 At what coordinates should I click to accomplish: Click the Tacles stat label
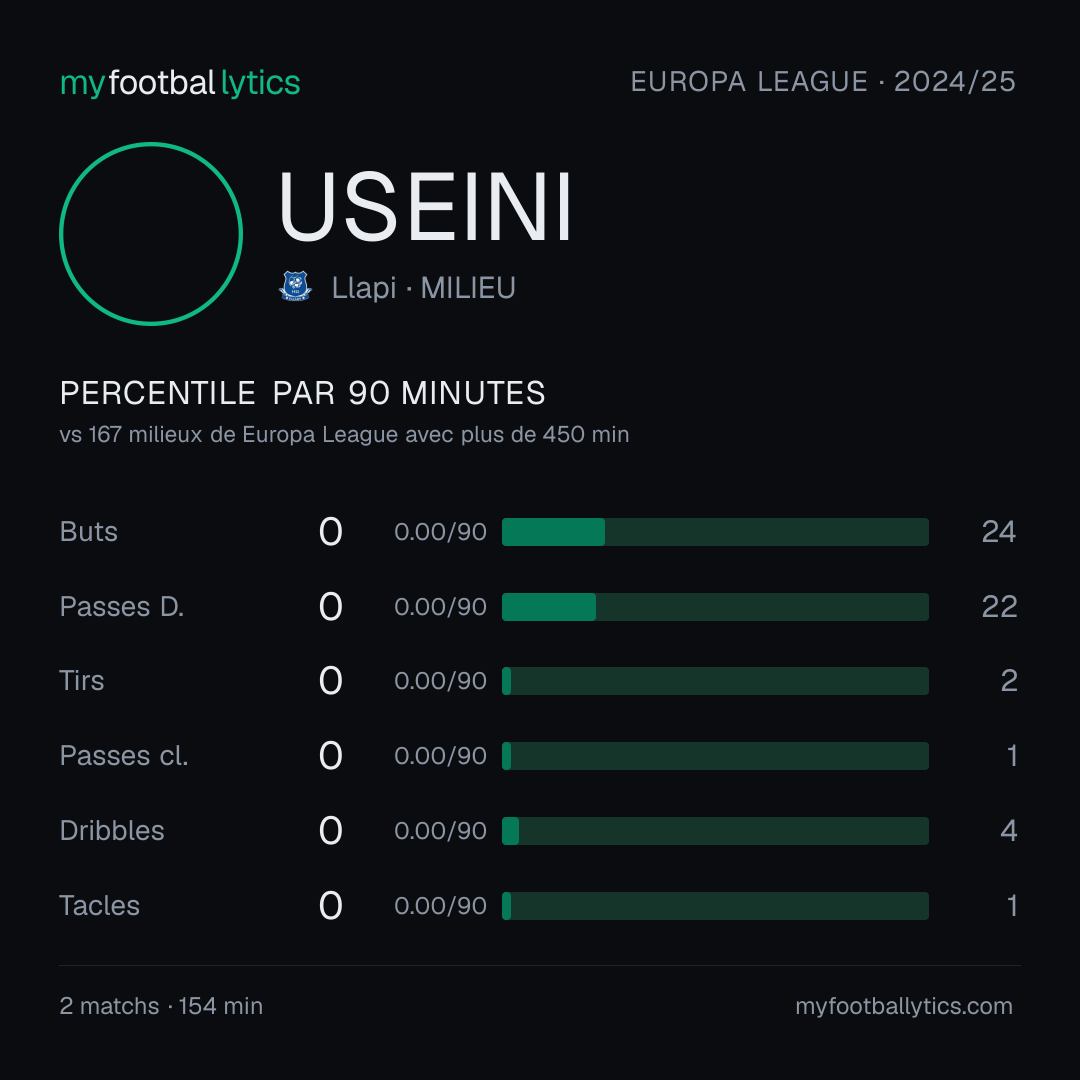point(100,906)
